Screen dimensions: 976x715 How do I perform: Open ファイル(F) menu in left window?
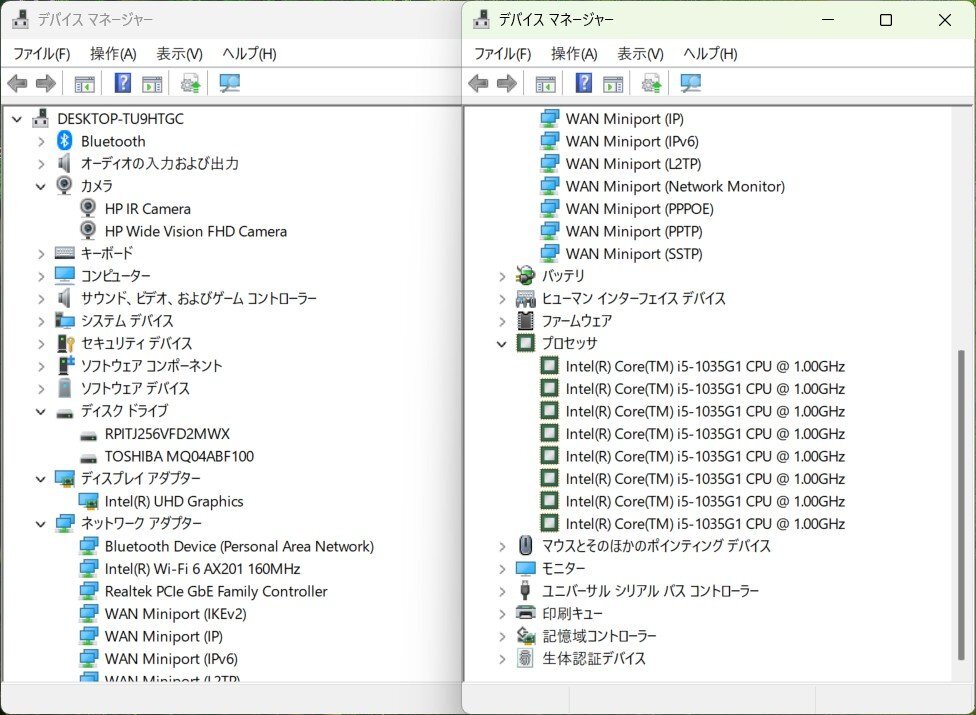coord(42,54)
